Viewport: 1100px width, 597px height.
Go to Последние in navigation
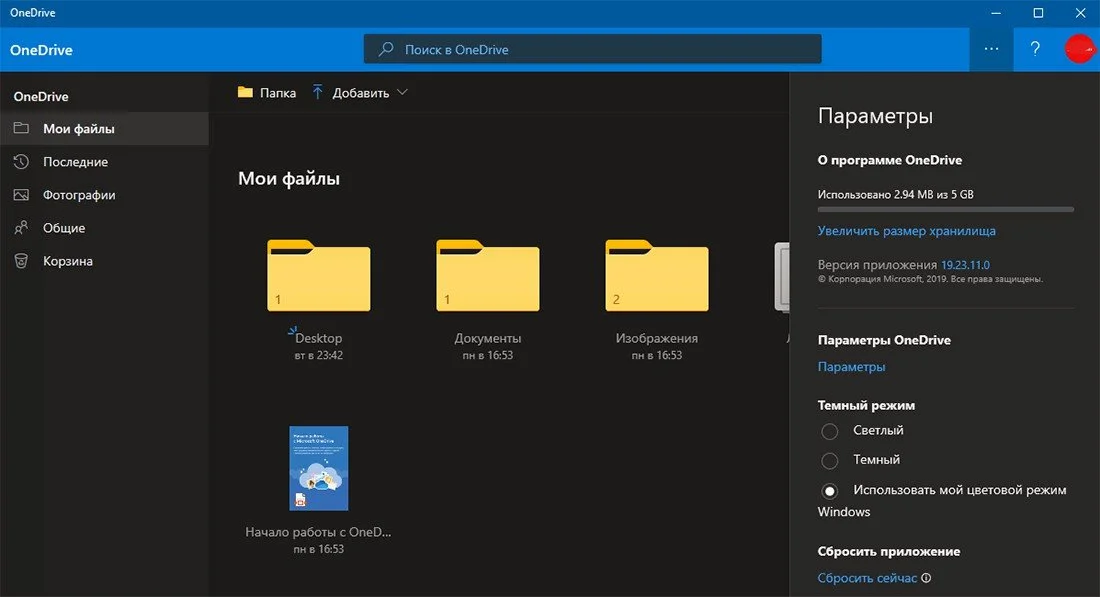tap(105, 161)
